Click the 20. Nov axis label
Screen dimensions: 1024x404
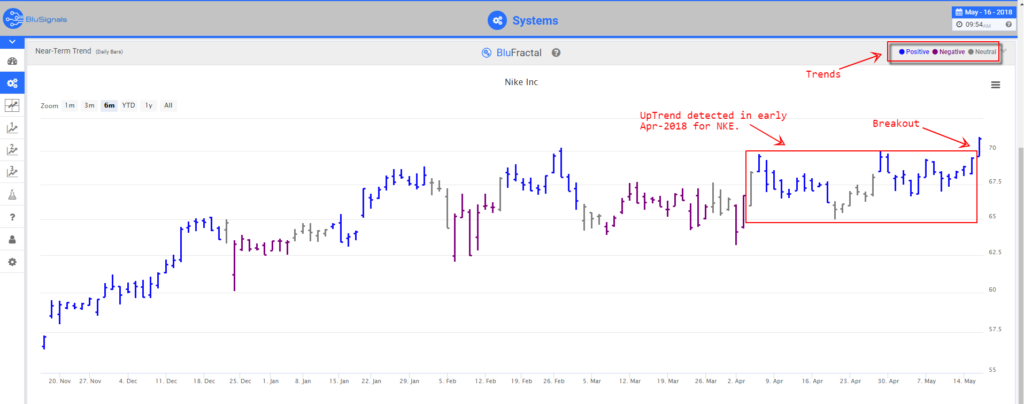(x=59, y=380)
